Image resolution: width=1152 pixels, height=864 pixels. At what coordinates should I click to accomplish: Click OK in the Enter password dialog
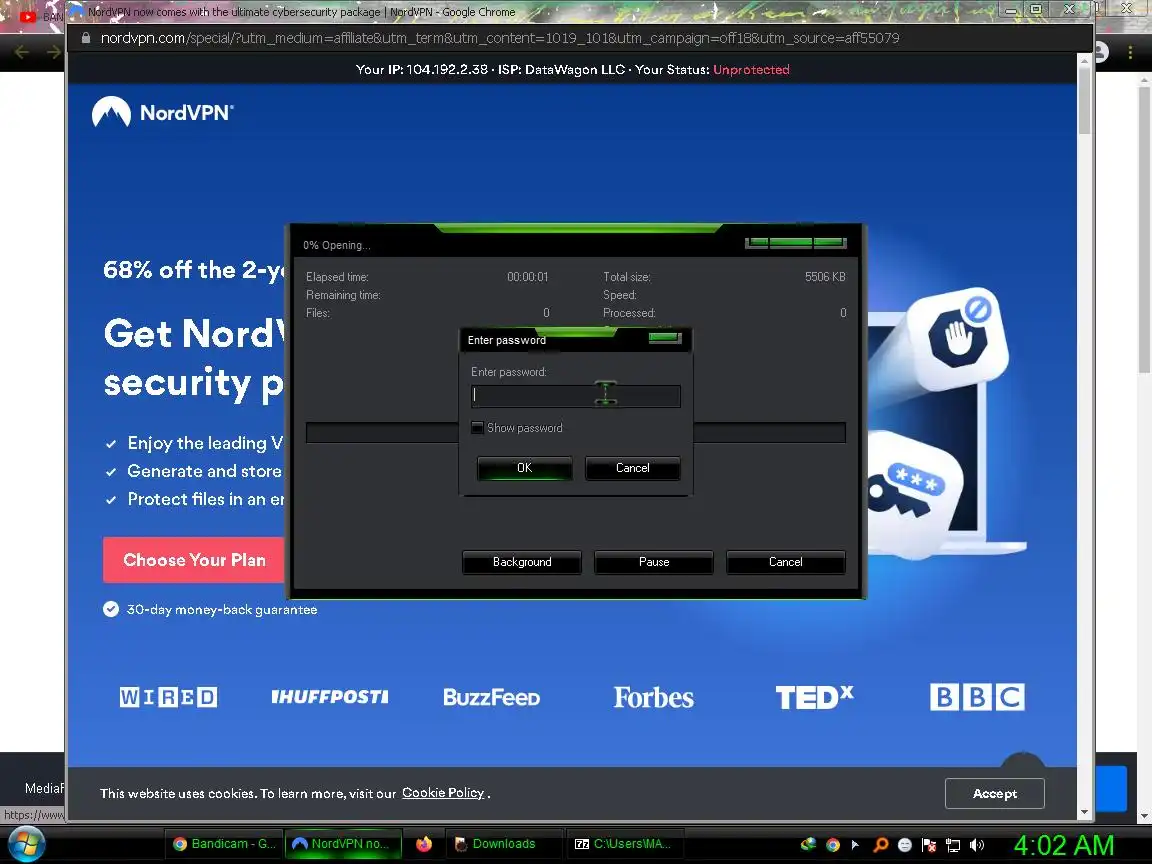(524, 468)
